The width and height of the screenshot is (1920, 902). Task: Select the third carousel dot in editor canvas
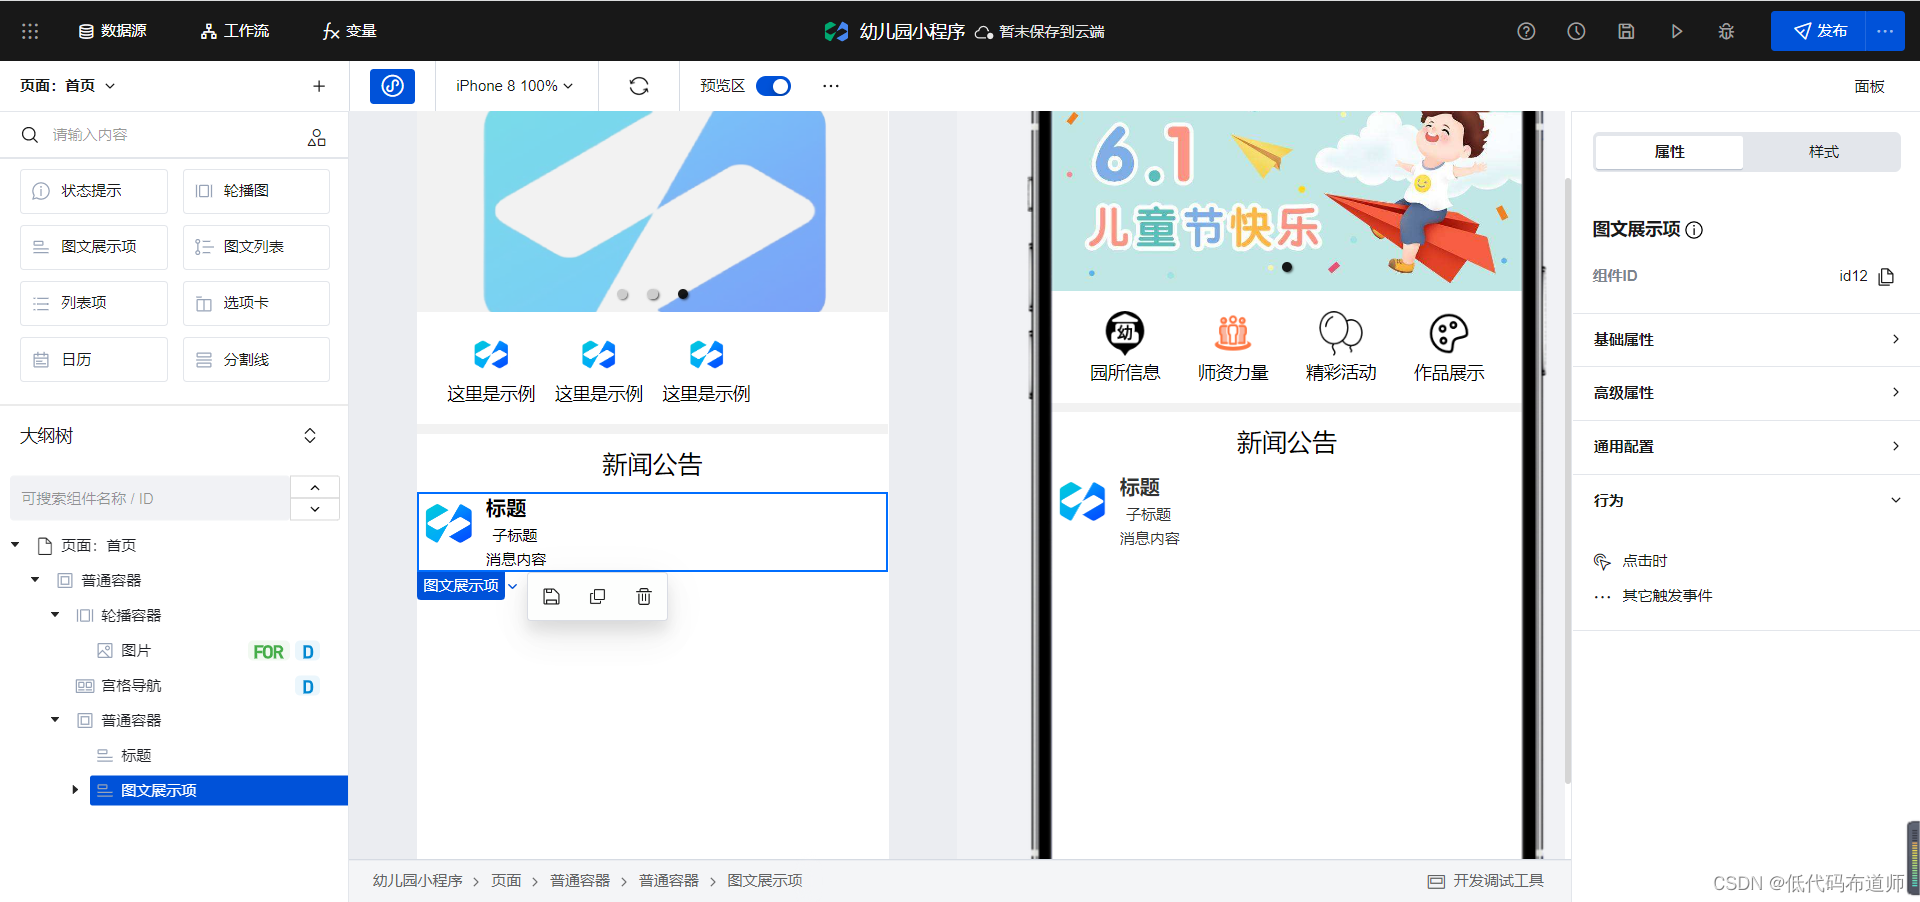[x=683, y=294]
